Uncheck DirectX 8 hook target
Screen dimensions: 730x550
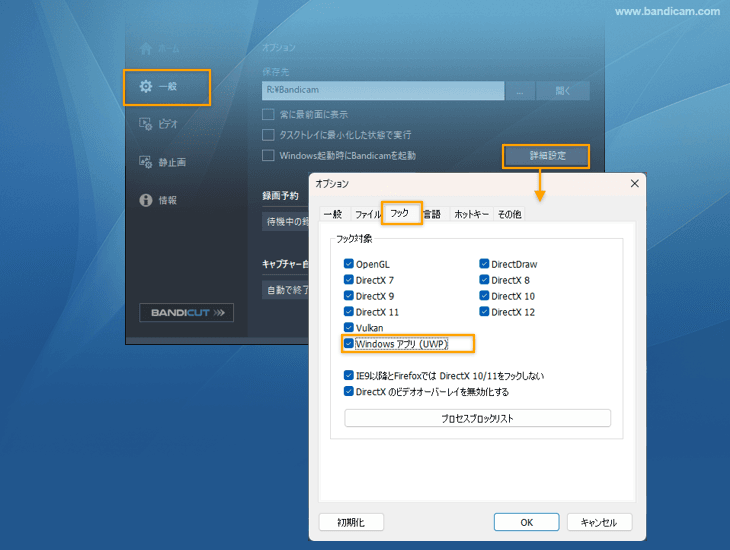(x=484, y=280)
